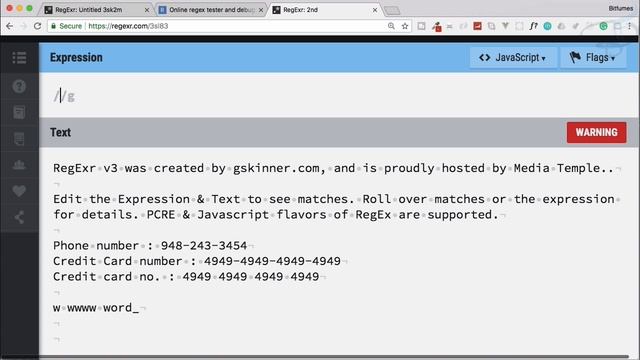
Task: Open the RegExr sidebar menu list icon
Action: click(x=19, y=58)
